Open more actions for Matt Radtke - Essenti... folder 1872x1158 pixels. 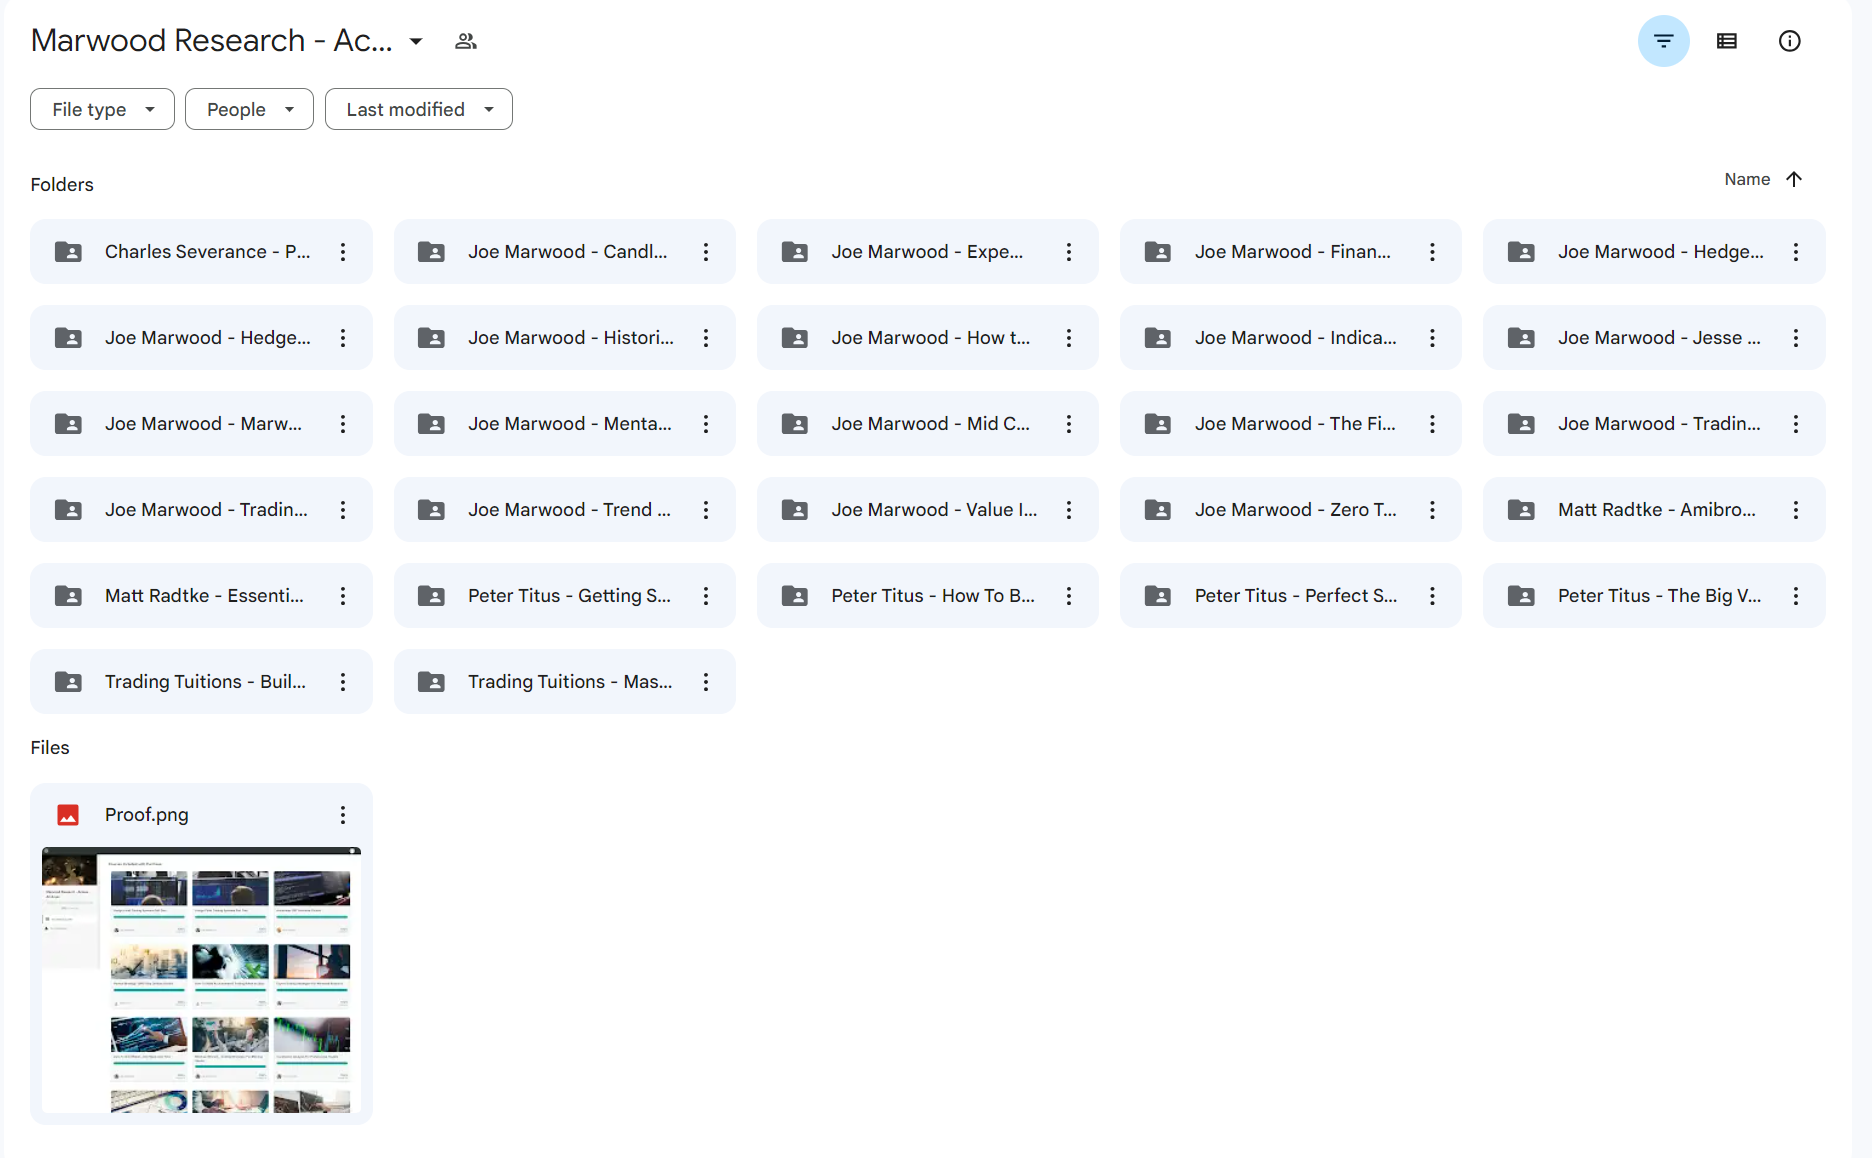343,596
